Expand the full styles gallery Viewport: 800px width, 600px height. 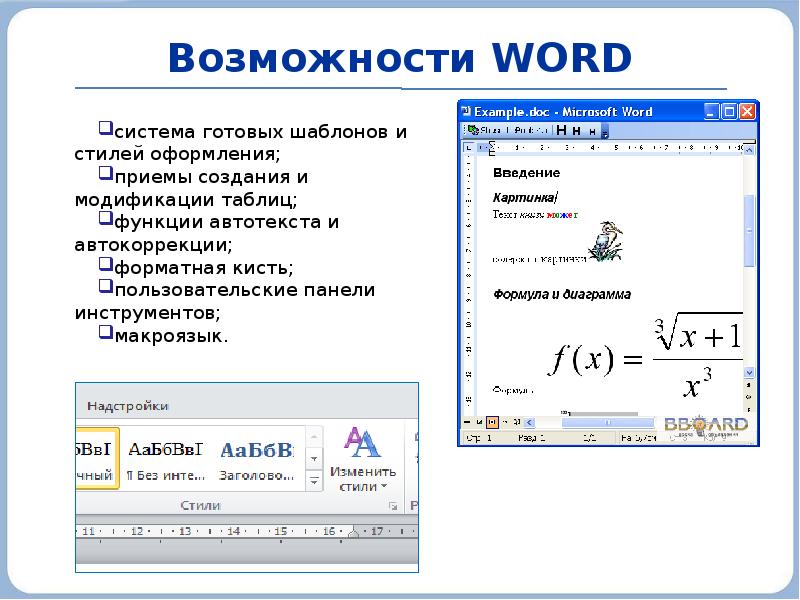[x=314, y=480]
